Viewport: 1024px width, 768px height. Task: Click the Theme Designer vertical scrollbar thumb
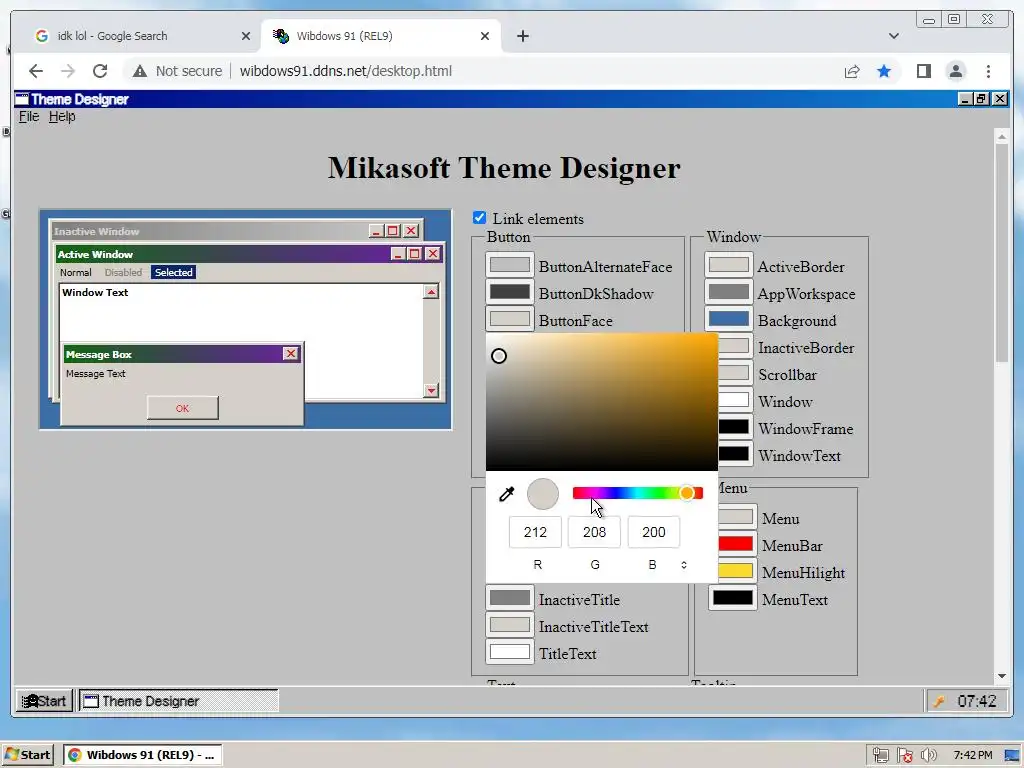point(1002,253)
